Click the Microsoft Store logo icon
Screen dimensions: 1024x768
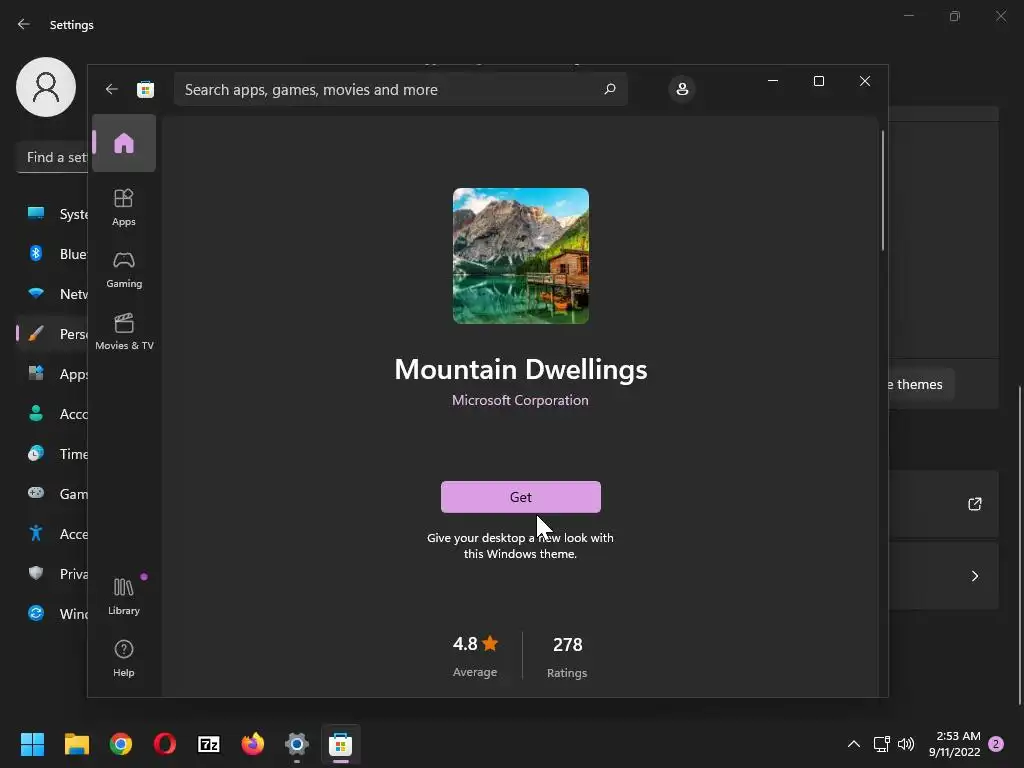145,89
